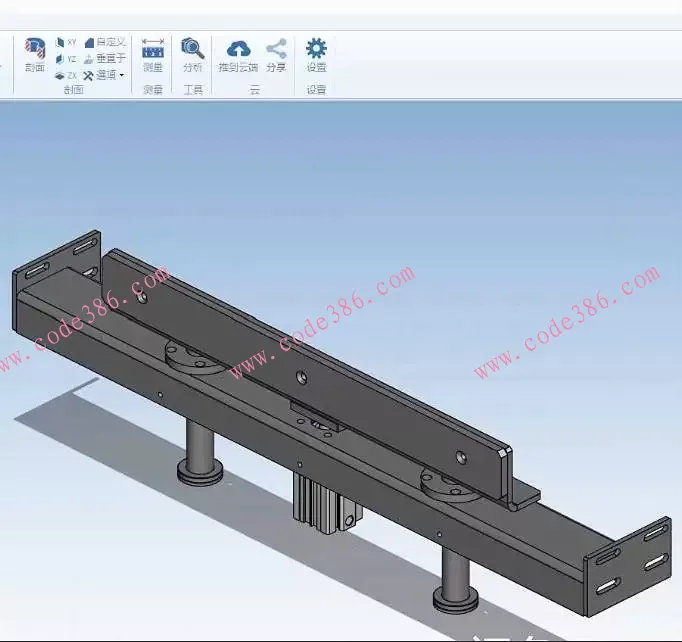Screen dimensions: 682x642
Task: Click 推到云端 push to cloud
Action: click(x=238, y=54)
